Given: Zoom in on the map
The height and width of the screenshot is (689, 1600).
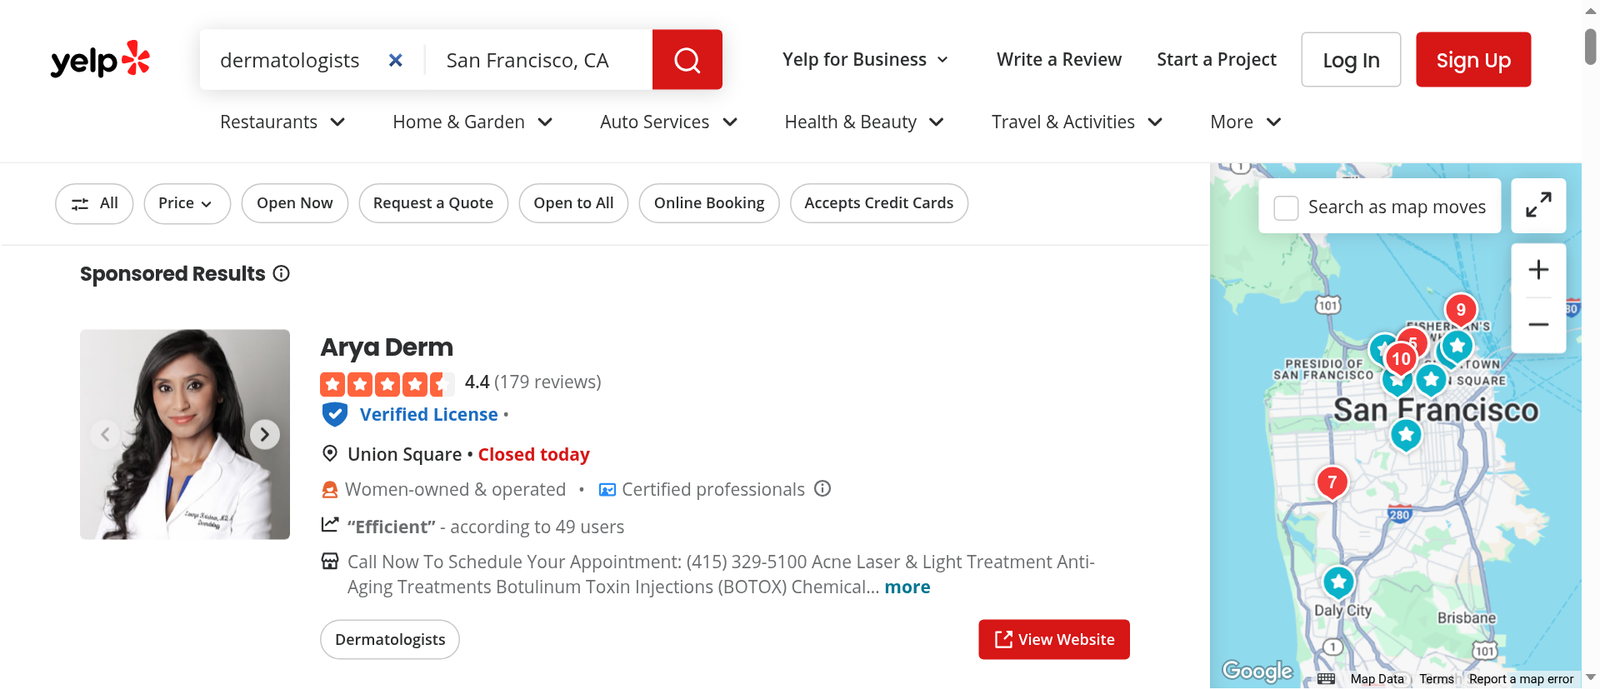Looking at the screenshot, I should click(1538, 270).
